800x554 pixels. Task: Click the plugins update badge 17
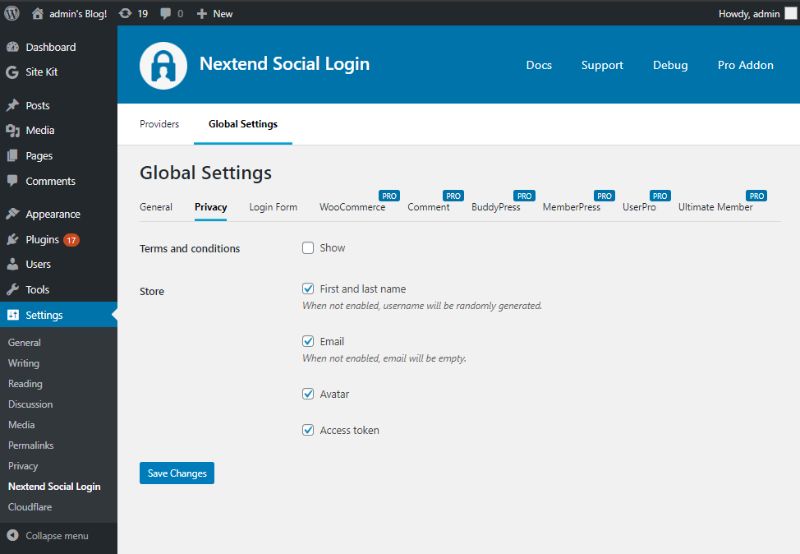tap(71, 240)
